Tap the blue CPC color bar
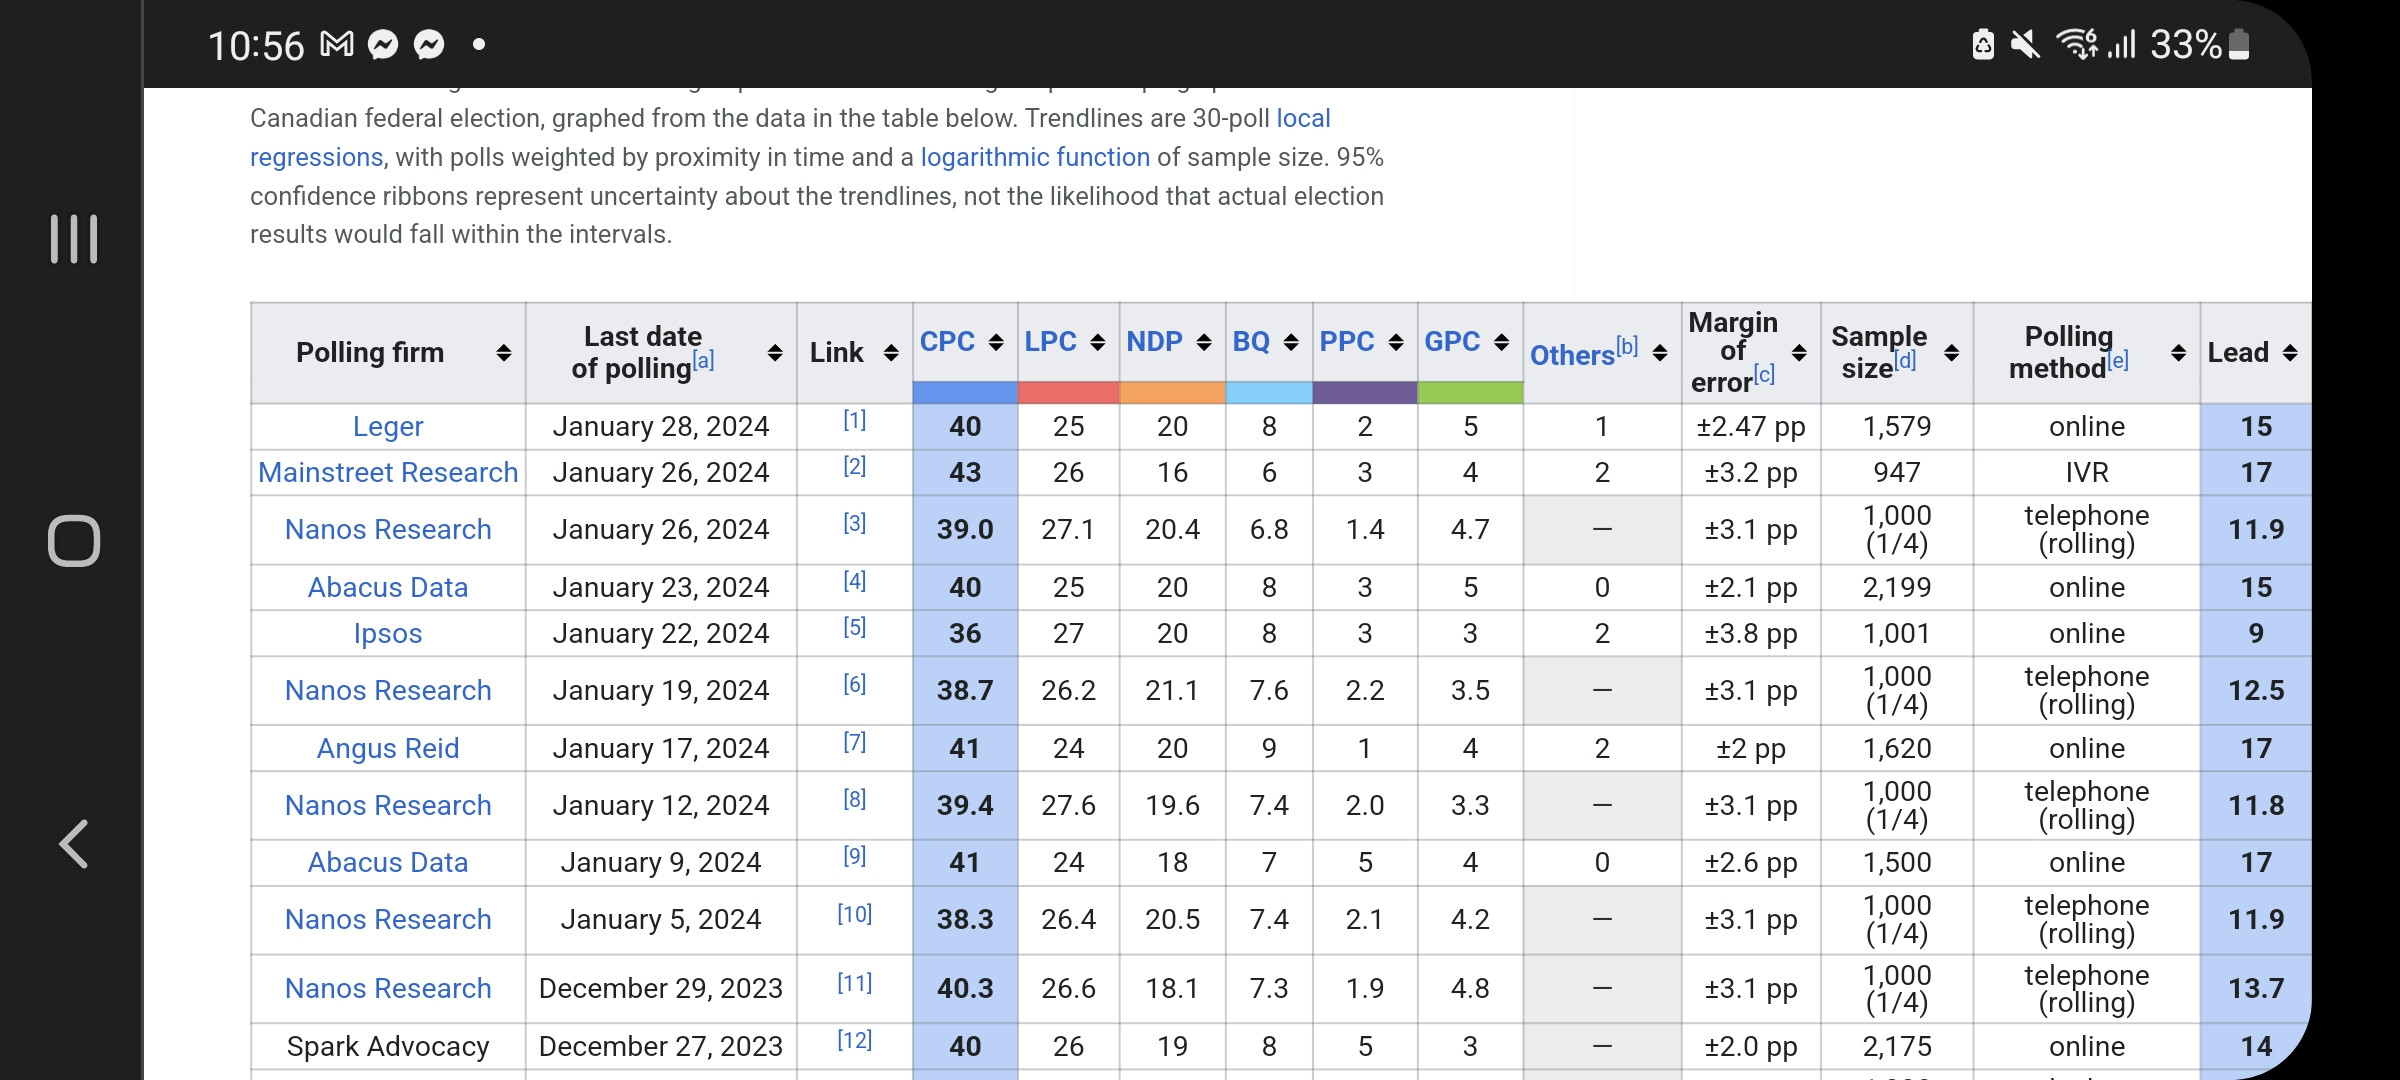 click(965, 392)
